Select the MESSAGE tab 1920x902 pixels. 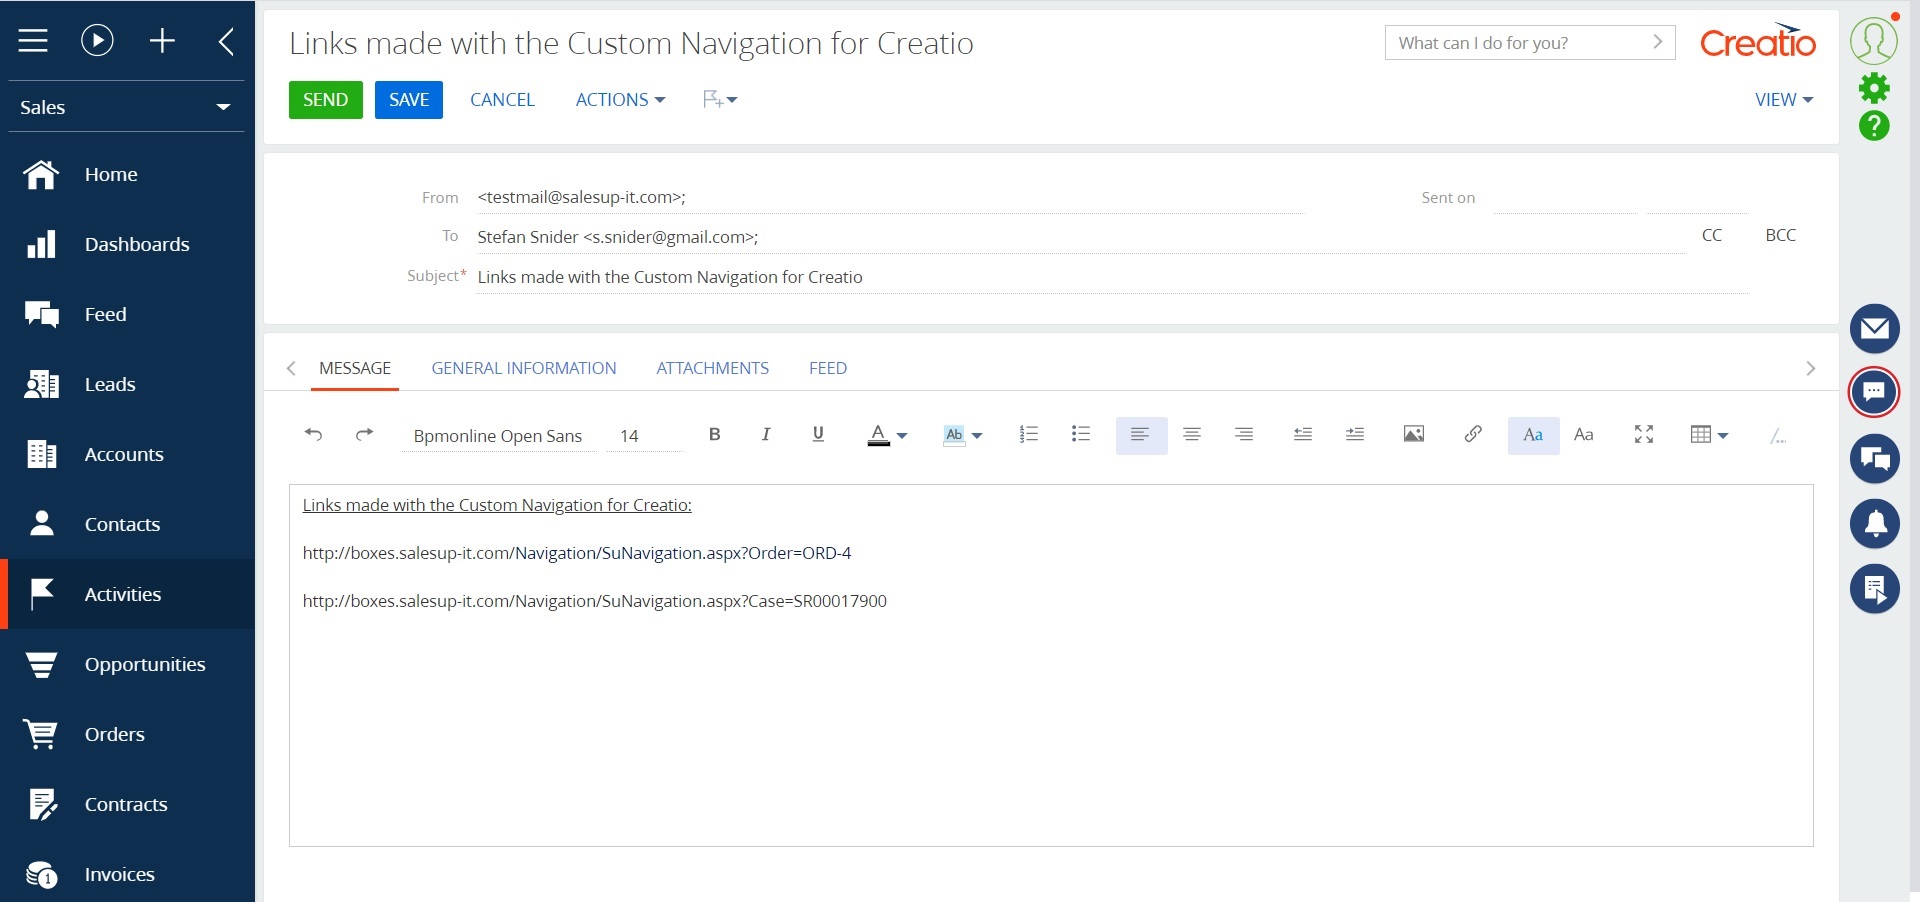[x=355, y=368]
